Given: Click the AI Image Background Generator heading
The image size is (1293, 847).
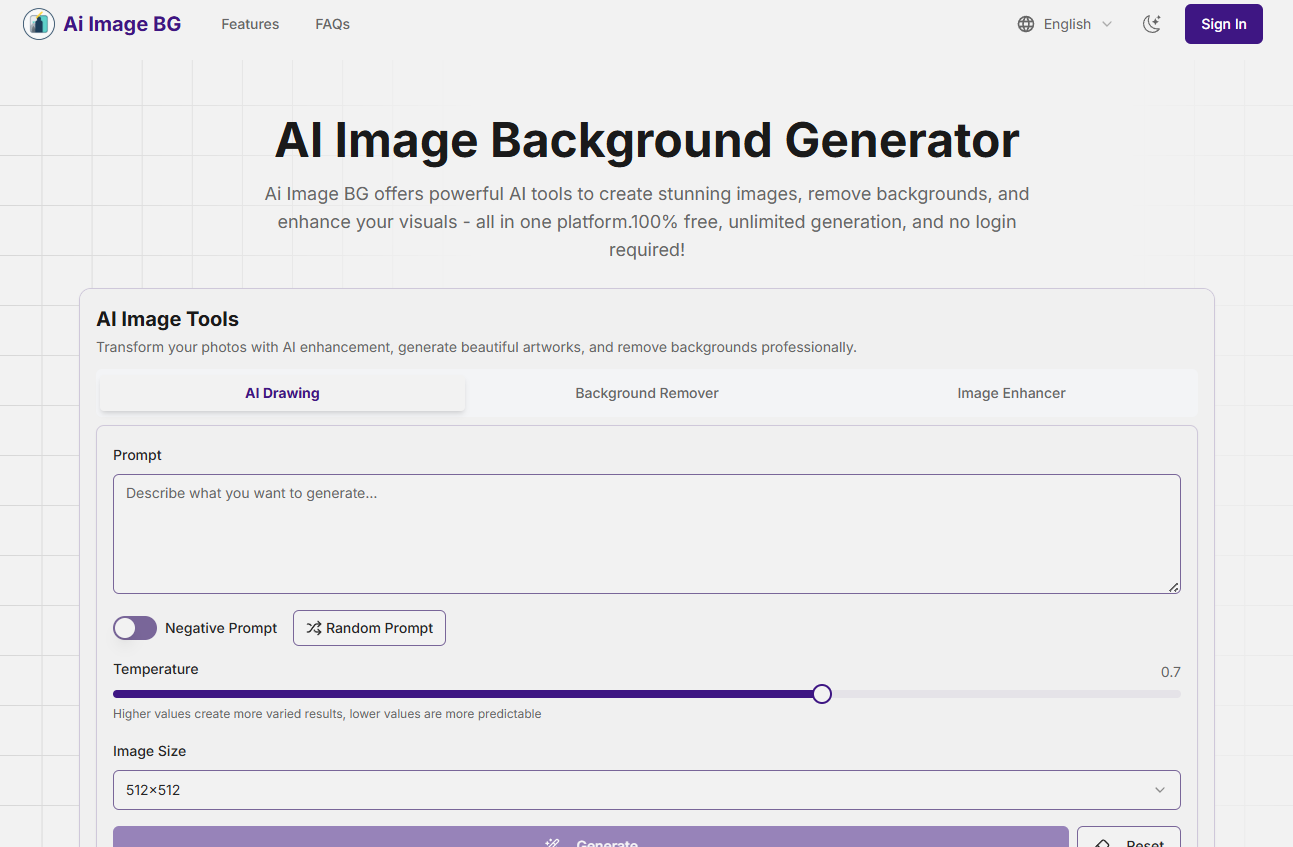Looking at the screenshot, I should (x=647, y=140).
